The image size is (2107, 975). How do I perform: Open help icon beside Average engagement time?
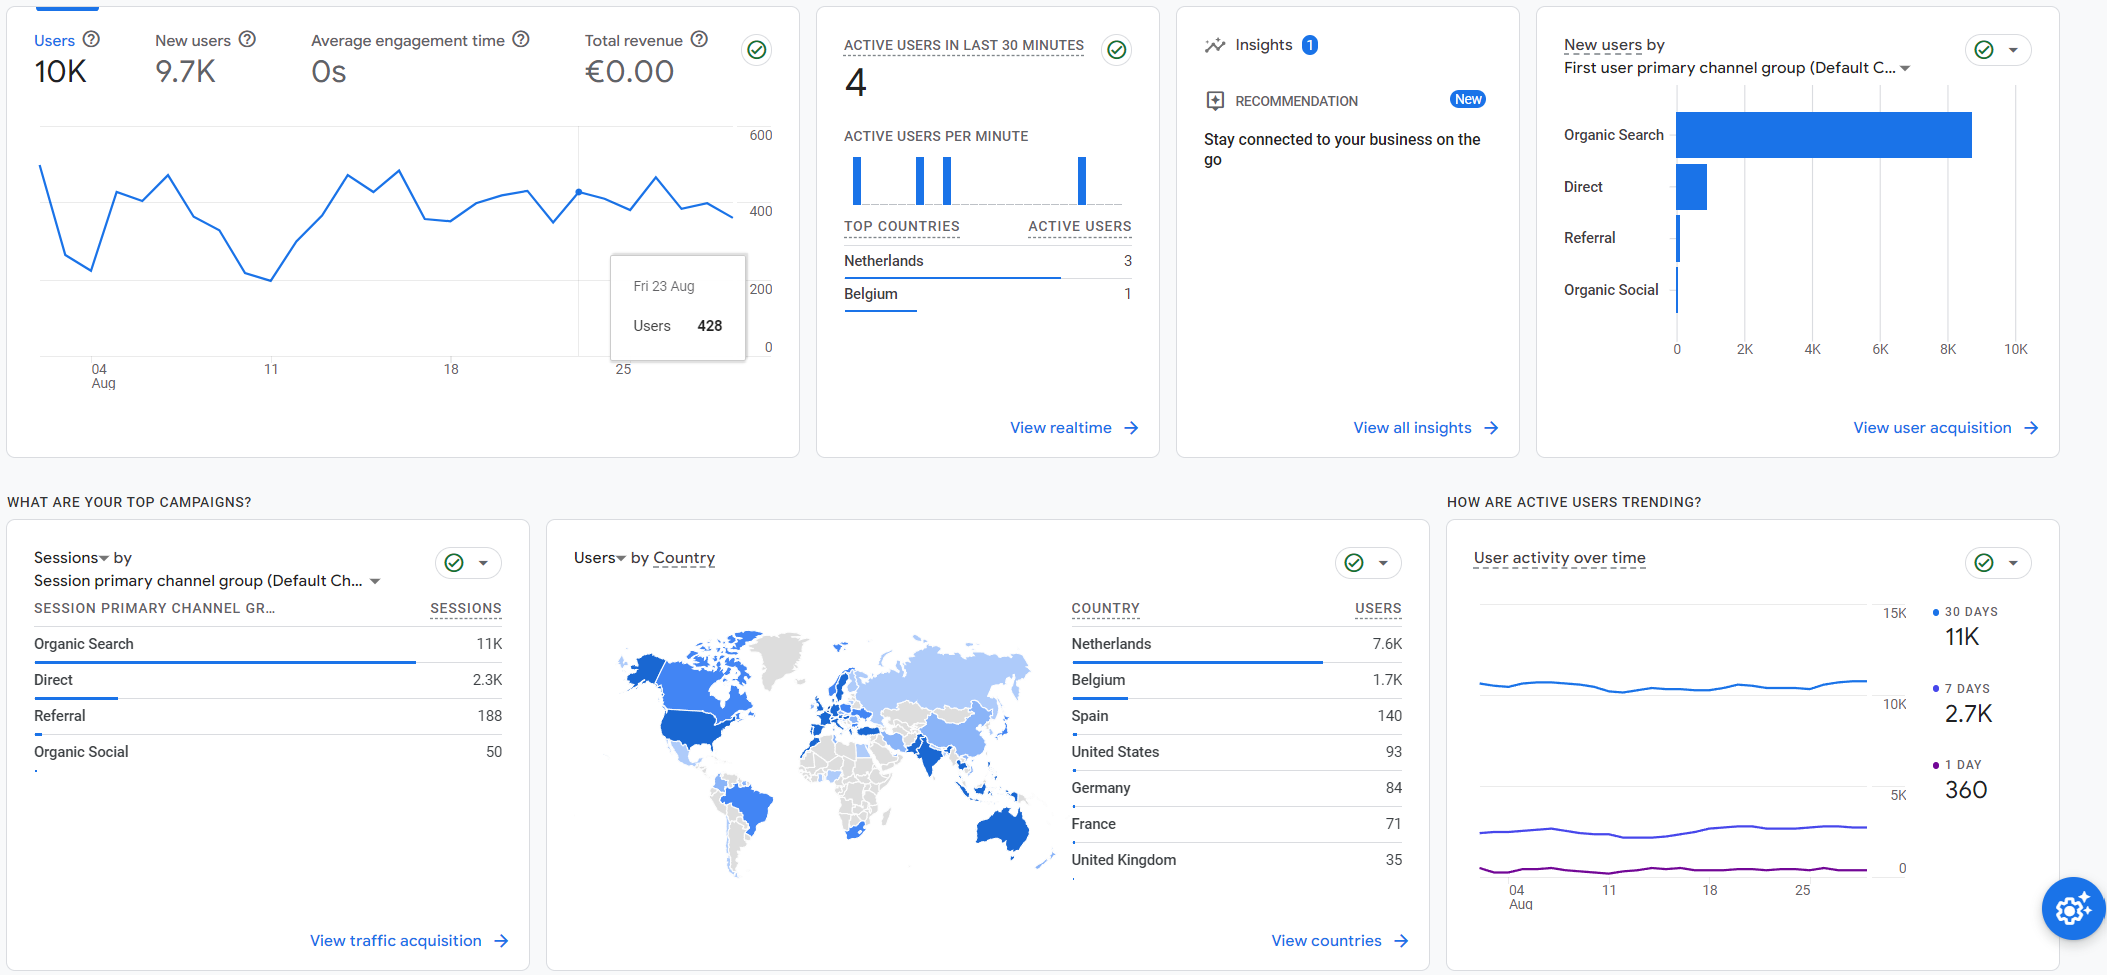point(521,39)
